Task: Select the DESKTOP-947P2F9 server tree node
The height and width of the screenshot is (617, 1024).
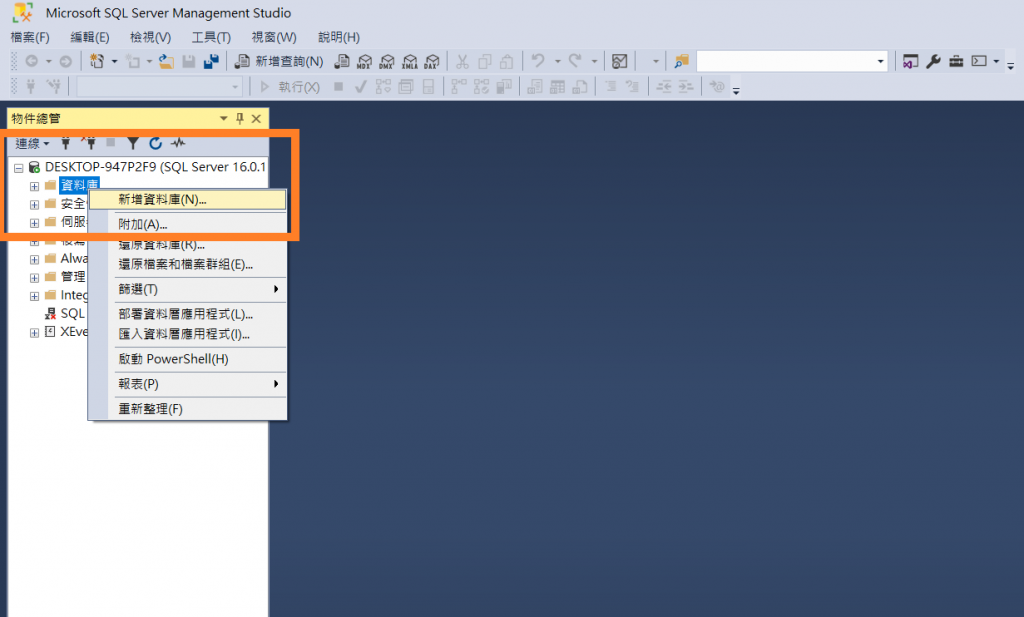Action: point(155,167)
